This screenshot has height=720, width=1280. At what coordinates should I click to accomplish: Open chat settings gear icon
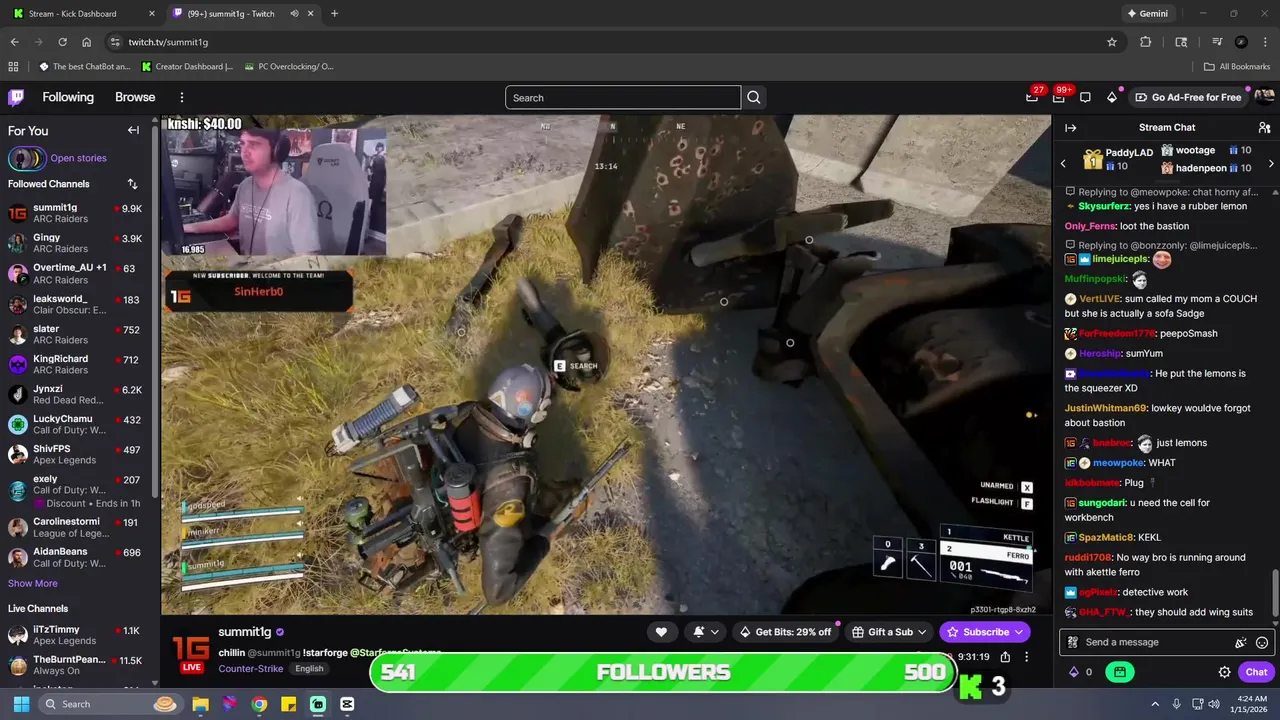point(1224,672)
